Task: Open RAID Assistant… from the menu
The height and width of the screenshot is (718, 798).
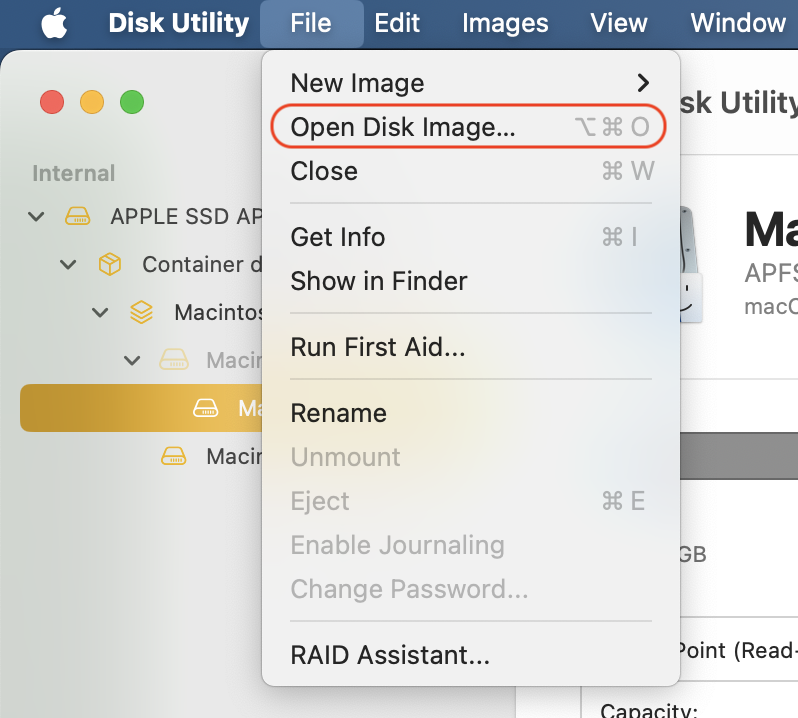Action: [471, 654]
